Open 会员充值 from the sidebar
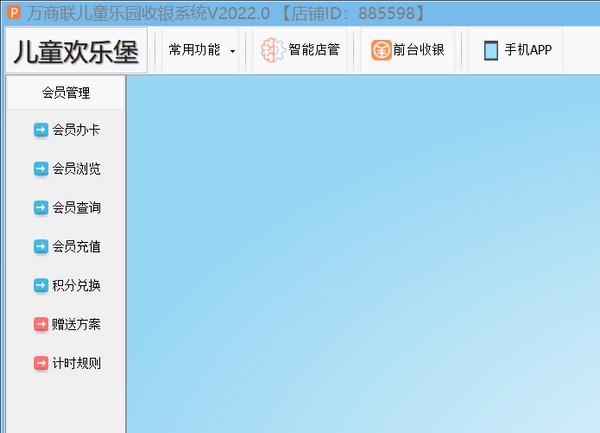 point(76,246)
